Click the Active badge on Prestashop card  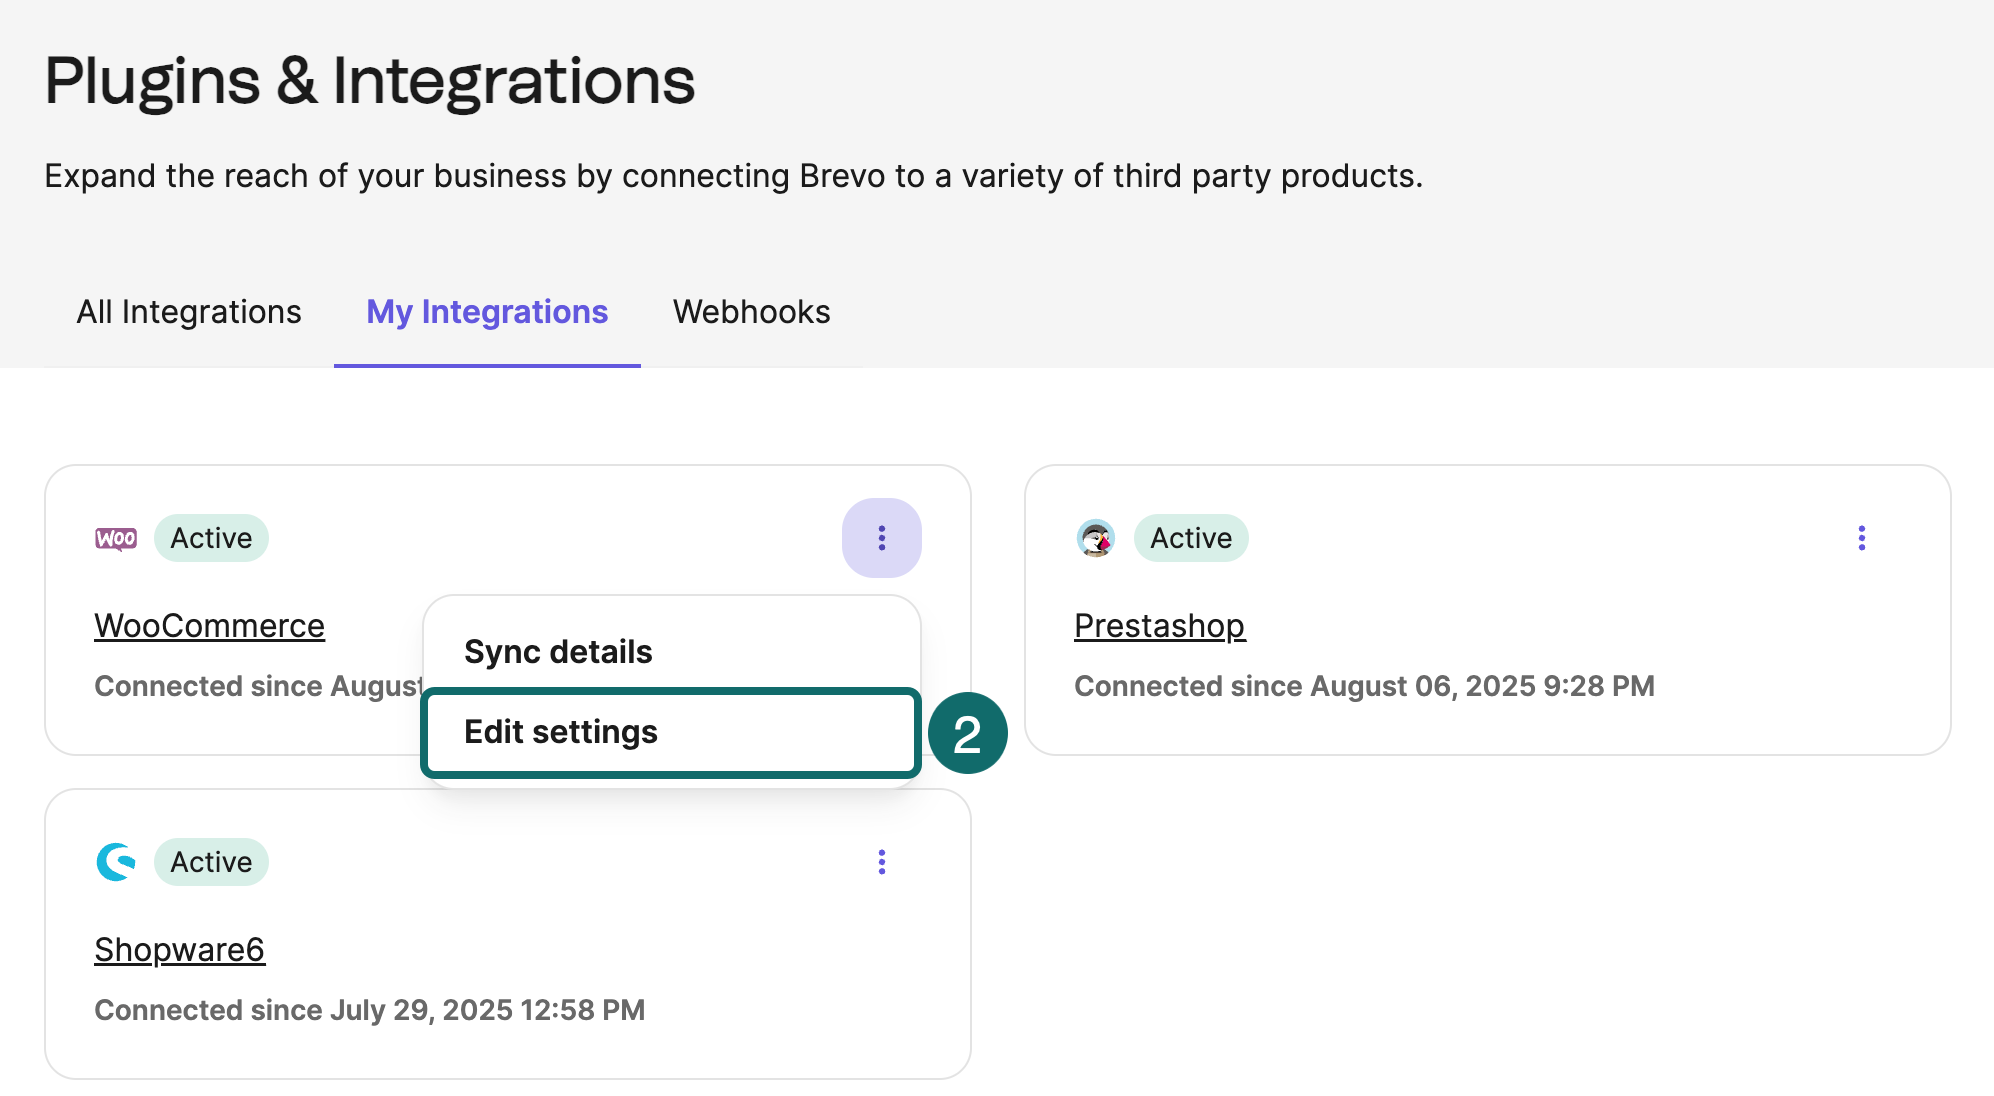(1191, 537)
